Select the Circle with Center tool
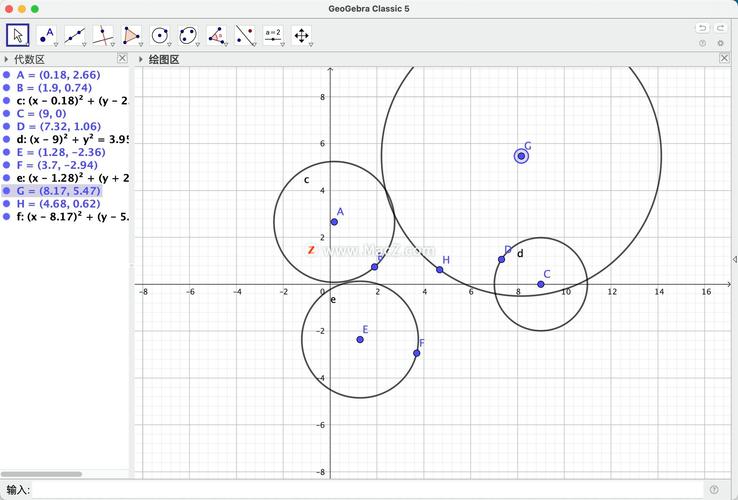This screenshot has height=500, width=738. (160, 35)
